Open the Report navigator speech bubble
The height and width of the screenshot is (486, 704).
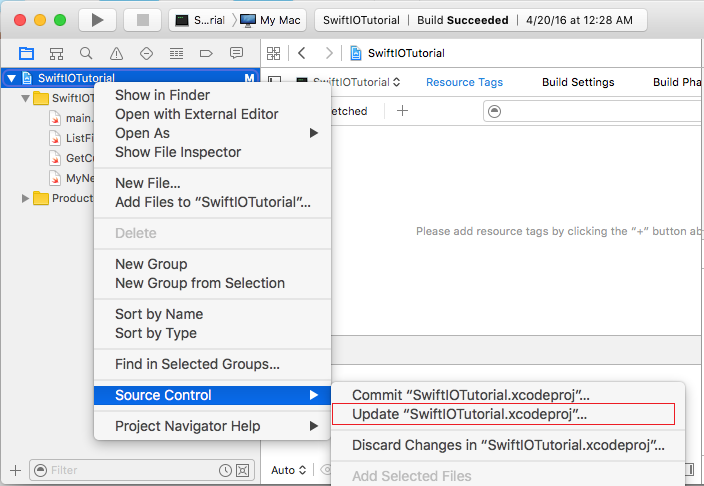[x=236, y=53]
